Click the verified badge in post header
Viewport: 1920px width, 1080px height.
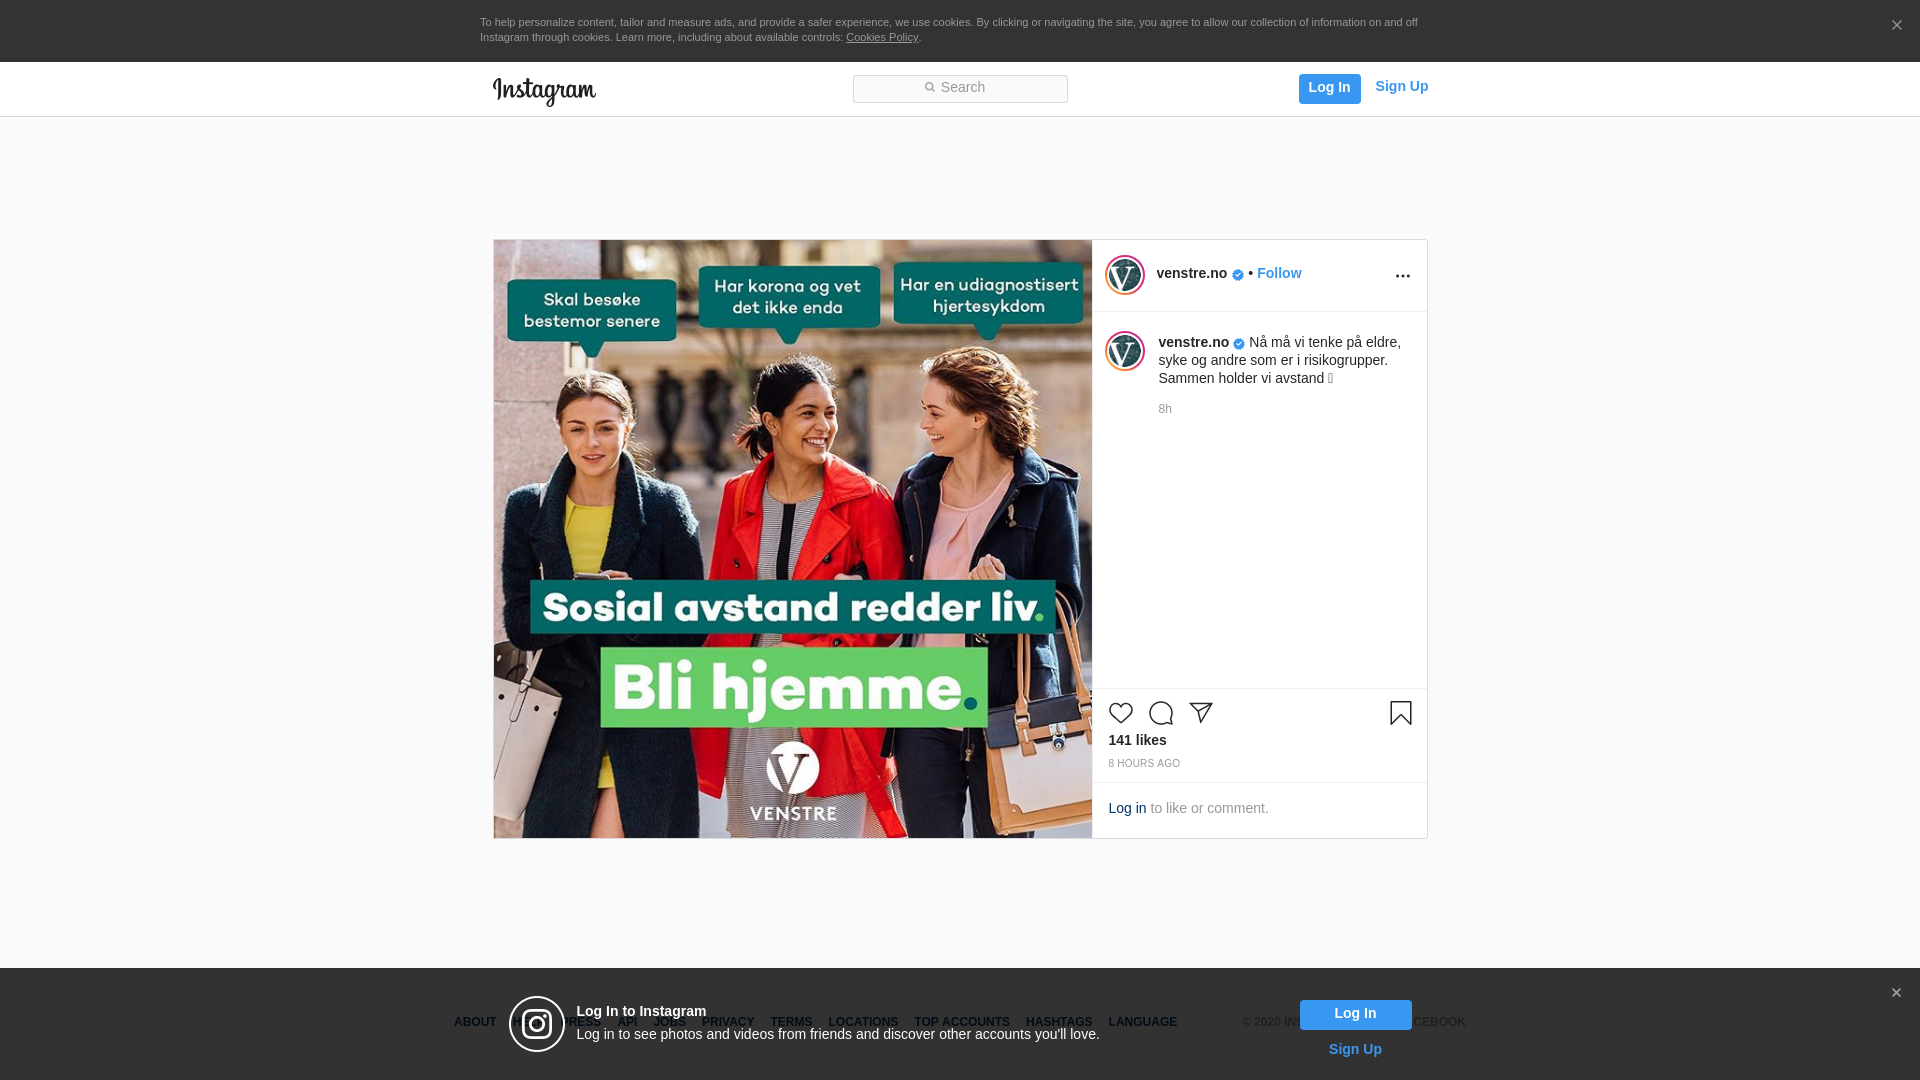click(x=1238, y=275)
